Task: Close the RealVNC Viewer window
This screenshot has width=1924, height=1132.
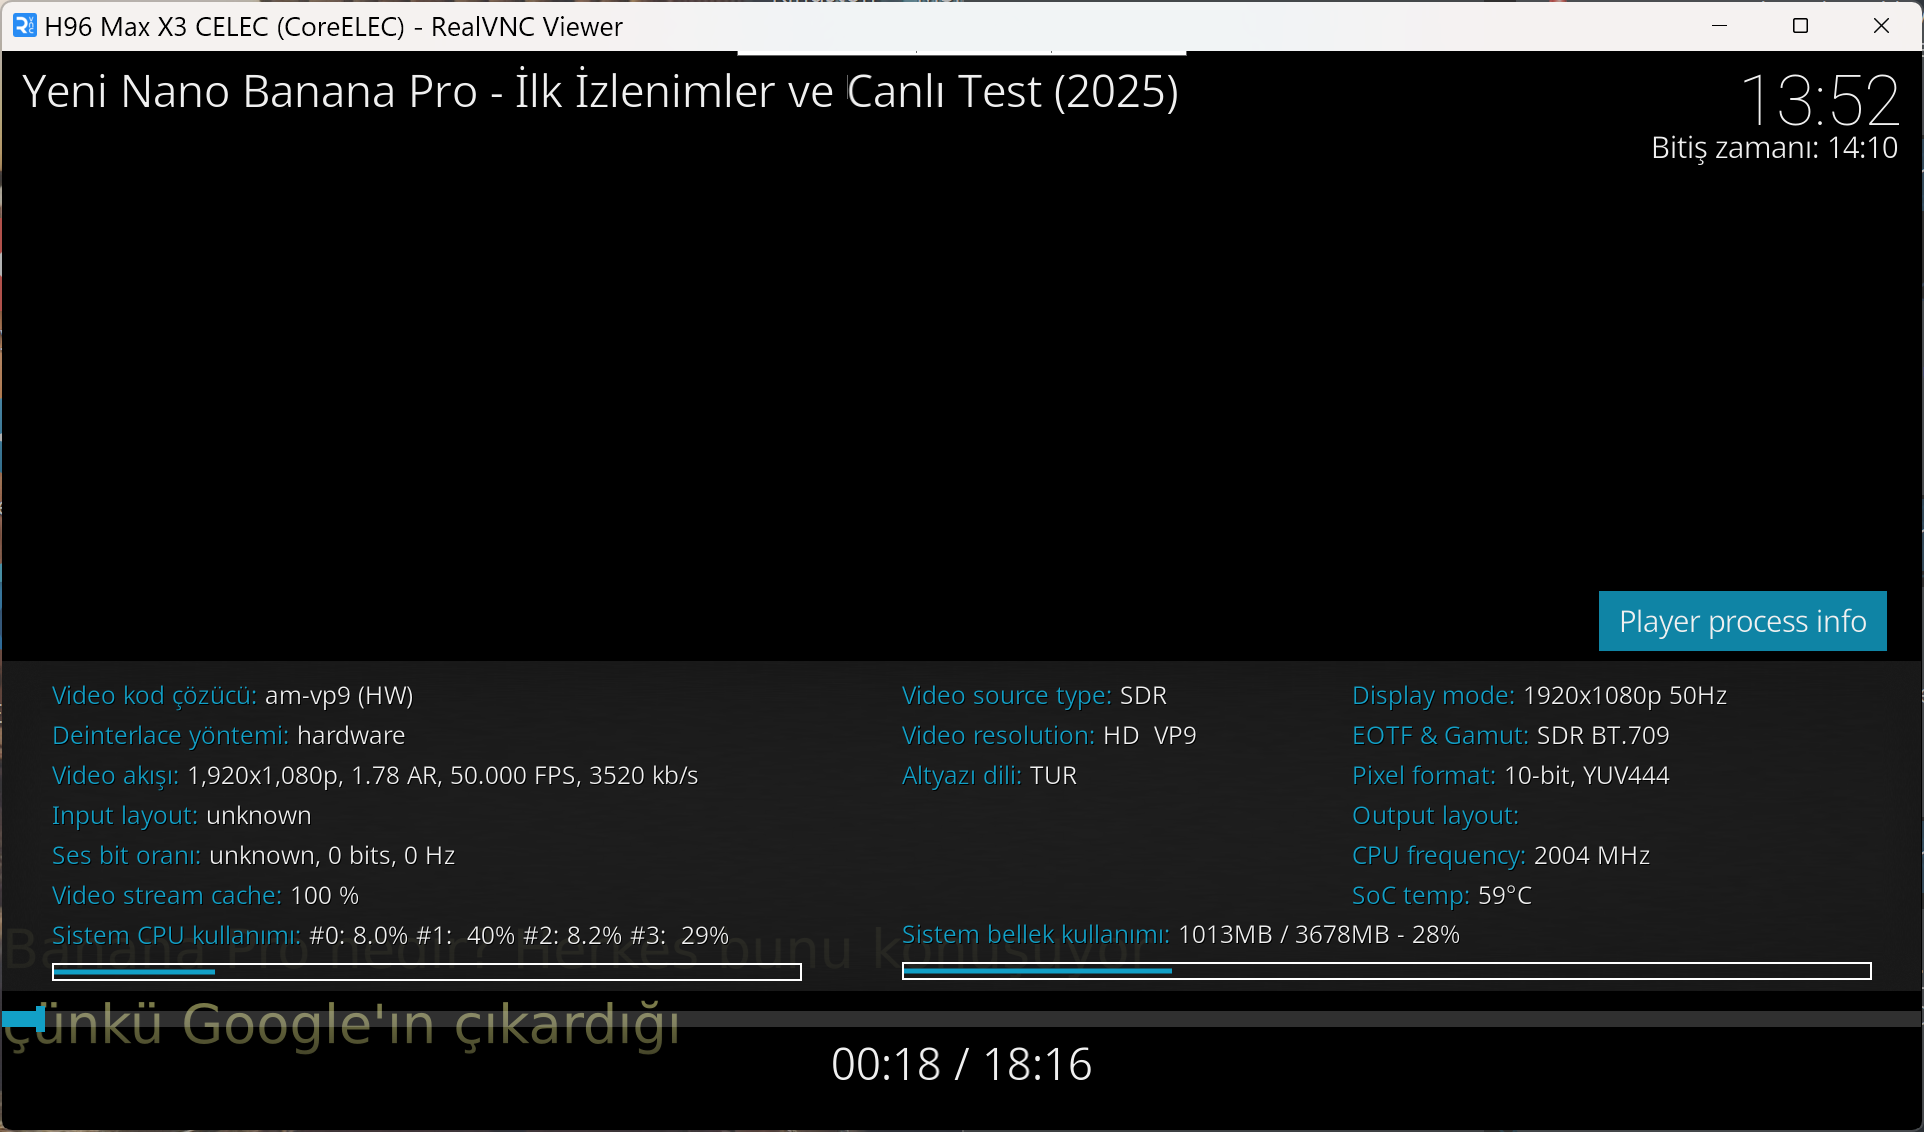Action: (x=1881, y=26)
